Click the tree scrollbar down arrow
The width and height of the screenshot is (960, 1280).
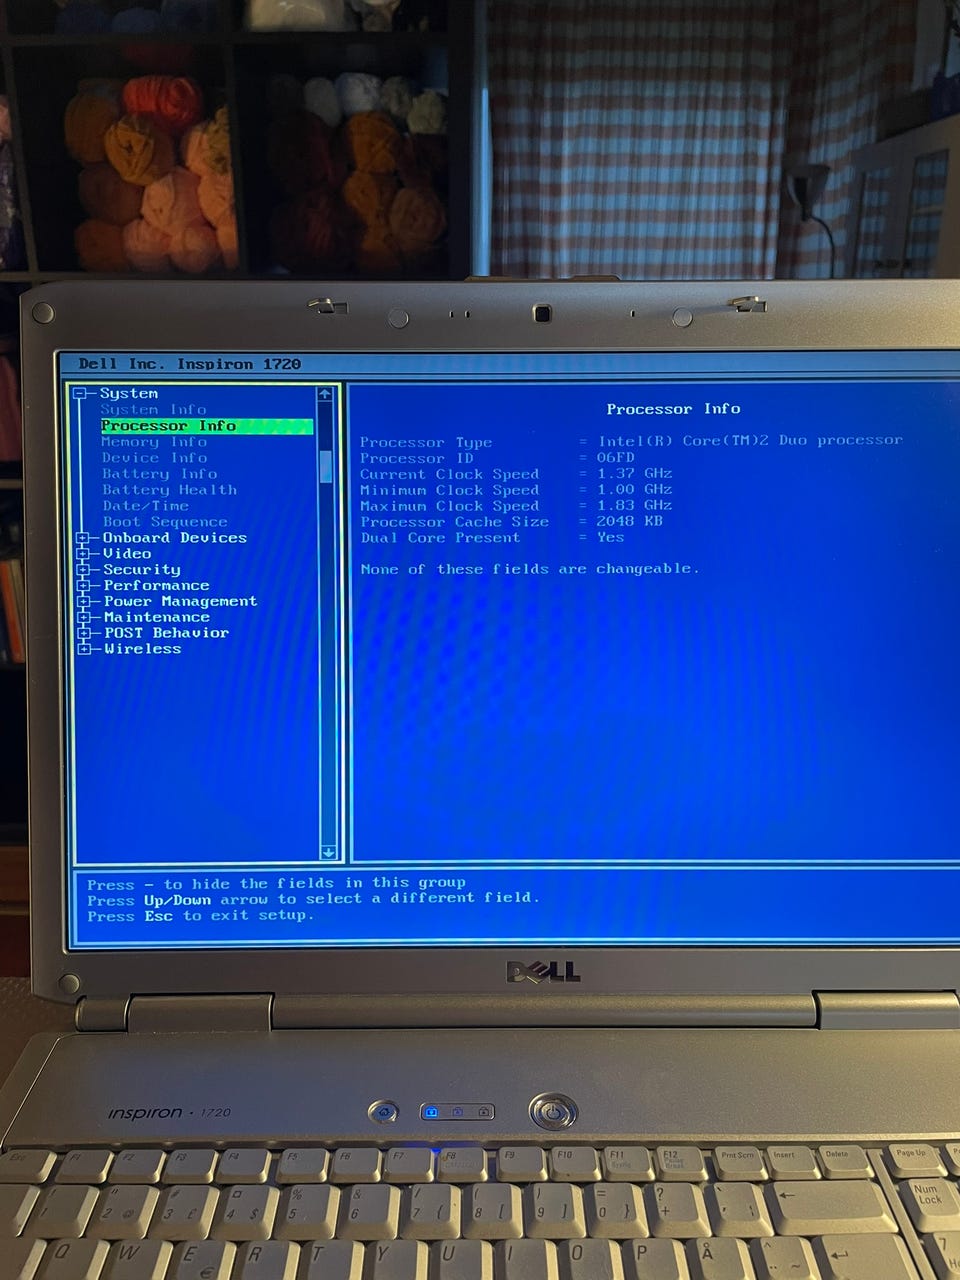click(327, 852)
